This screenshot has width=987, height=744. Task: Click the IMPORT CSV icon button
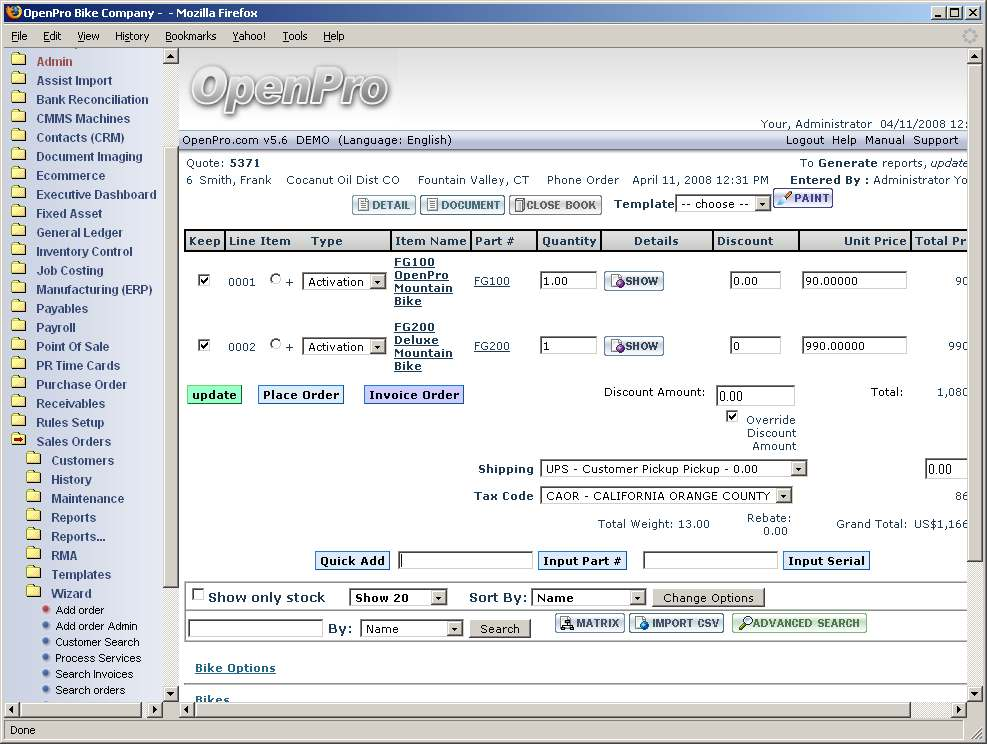(x=676, y=623)
